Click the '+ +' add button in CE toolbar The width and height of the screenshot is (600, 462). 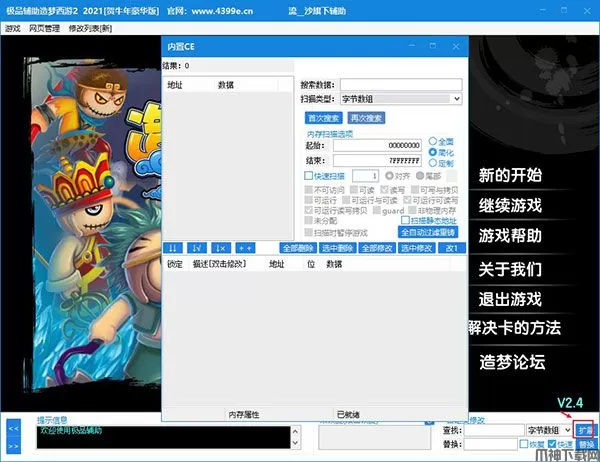pos(245,248)
